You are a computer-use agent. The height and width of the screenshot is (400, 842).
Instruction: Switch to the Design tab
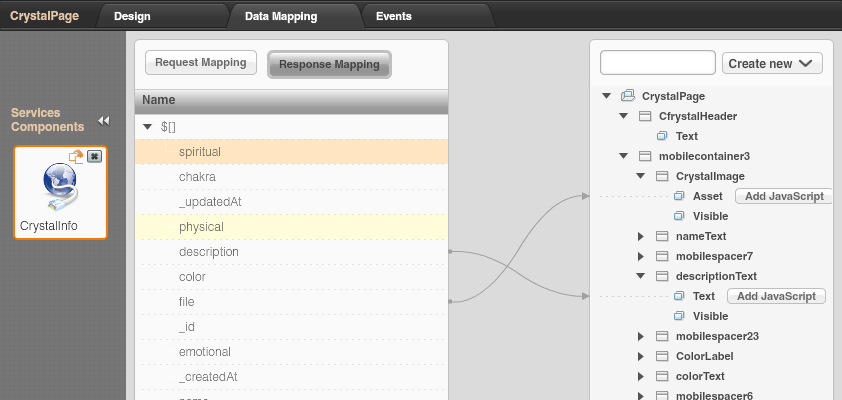[x=131, y=16]
